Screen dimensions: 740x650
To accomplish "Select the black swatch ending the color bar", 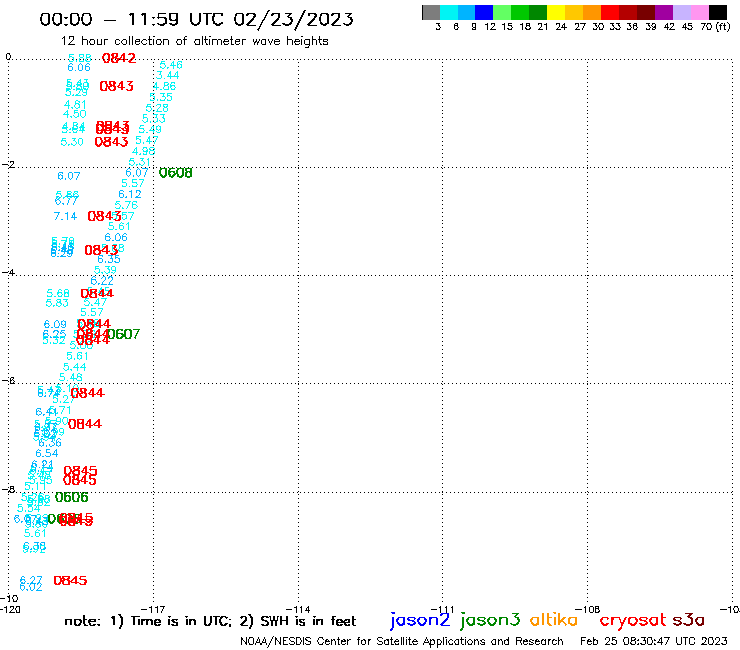I will 718,12.
